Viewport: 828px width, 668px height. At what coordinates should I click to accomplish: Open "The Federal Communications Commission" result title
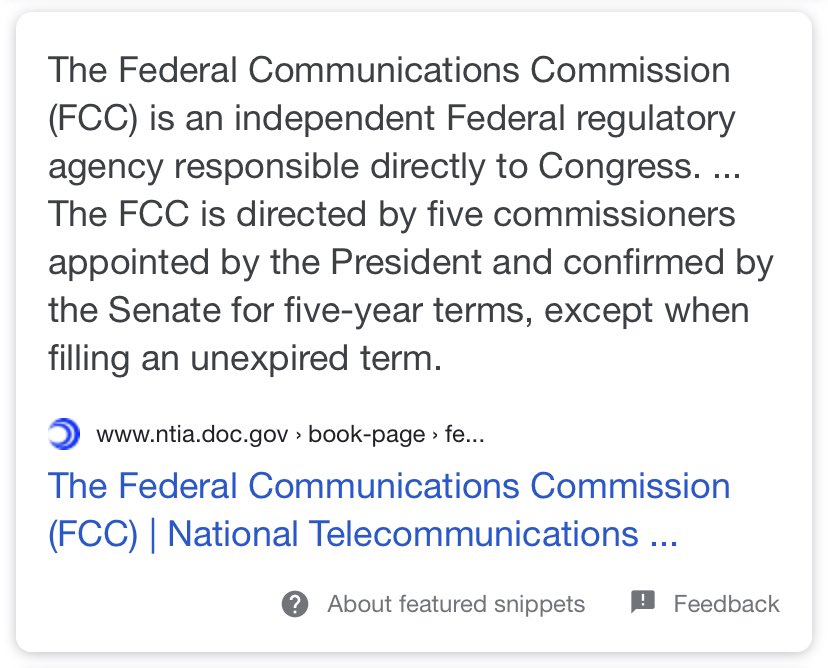pyautogui.click(x=389, y=486)
